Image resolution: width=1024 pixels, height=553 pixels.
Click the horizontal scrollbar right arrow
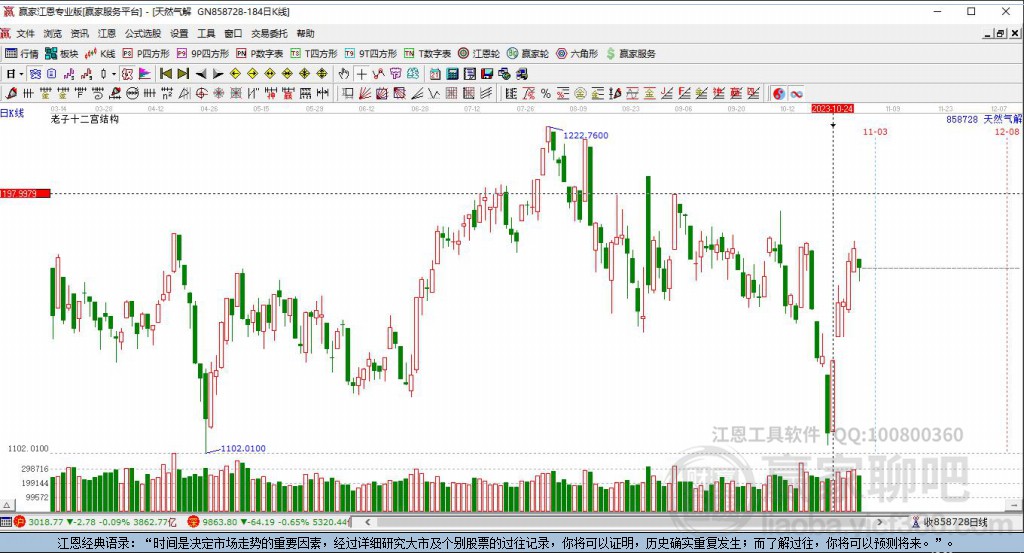pos(880,522)
